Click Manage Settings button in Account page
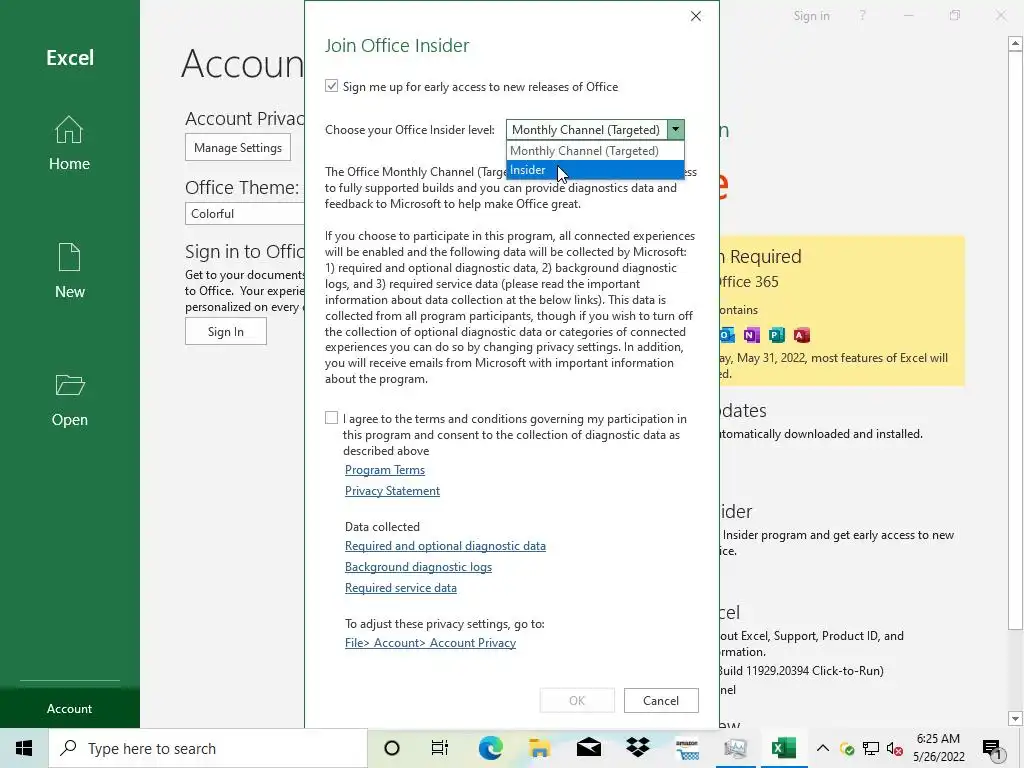 coord(238,148)
